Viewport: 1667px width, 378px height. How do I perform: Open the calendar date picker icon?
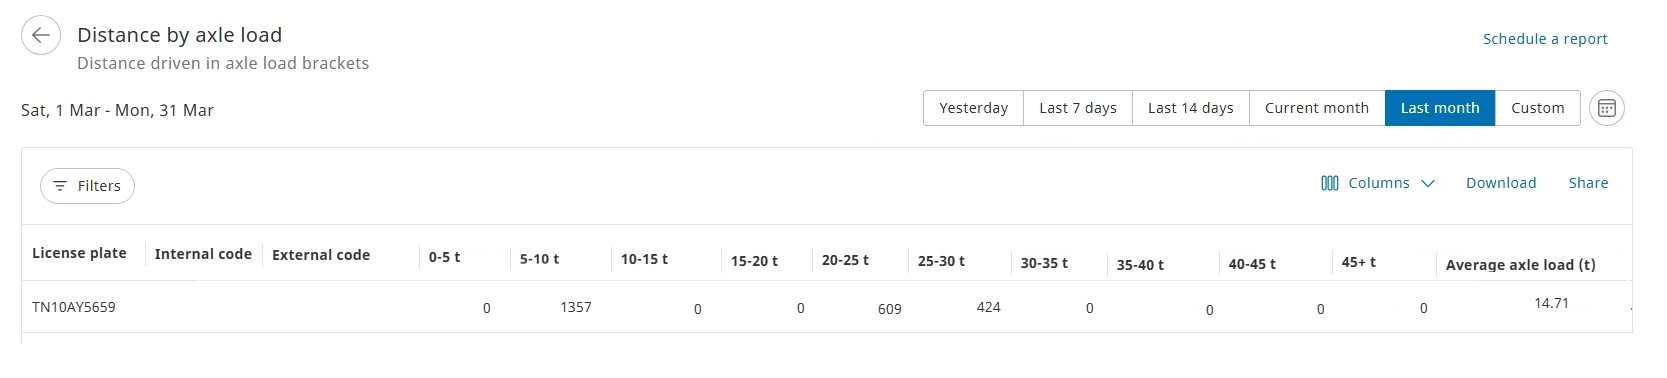tap(1606, 108)
